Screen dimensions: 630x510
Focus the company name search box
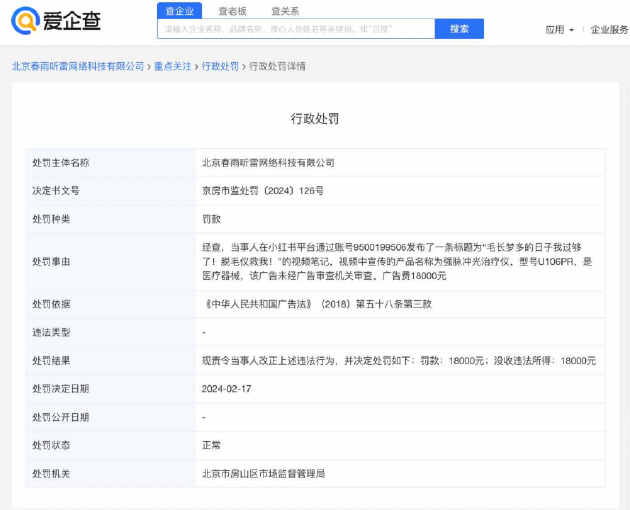295,29
